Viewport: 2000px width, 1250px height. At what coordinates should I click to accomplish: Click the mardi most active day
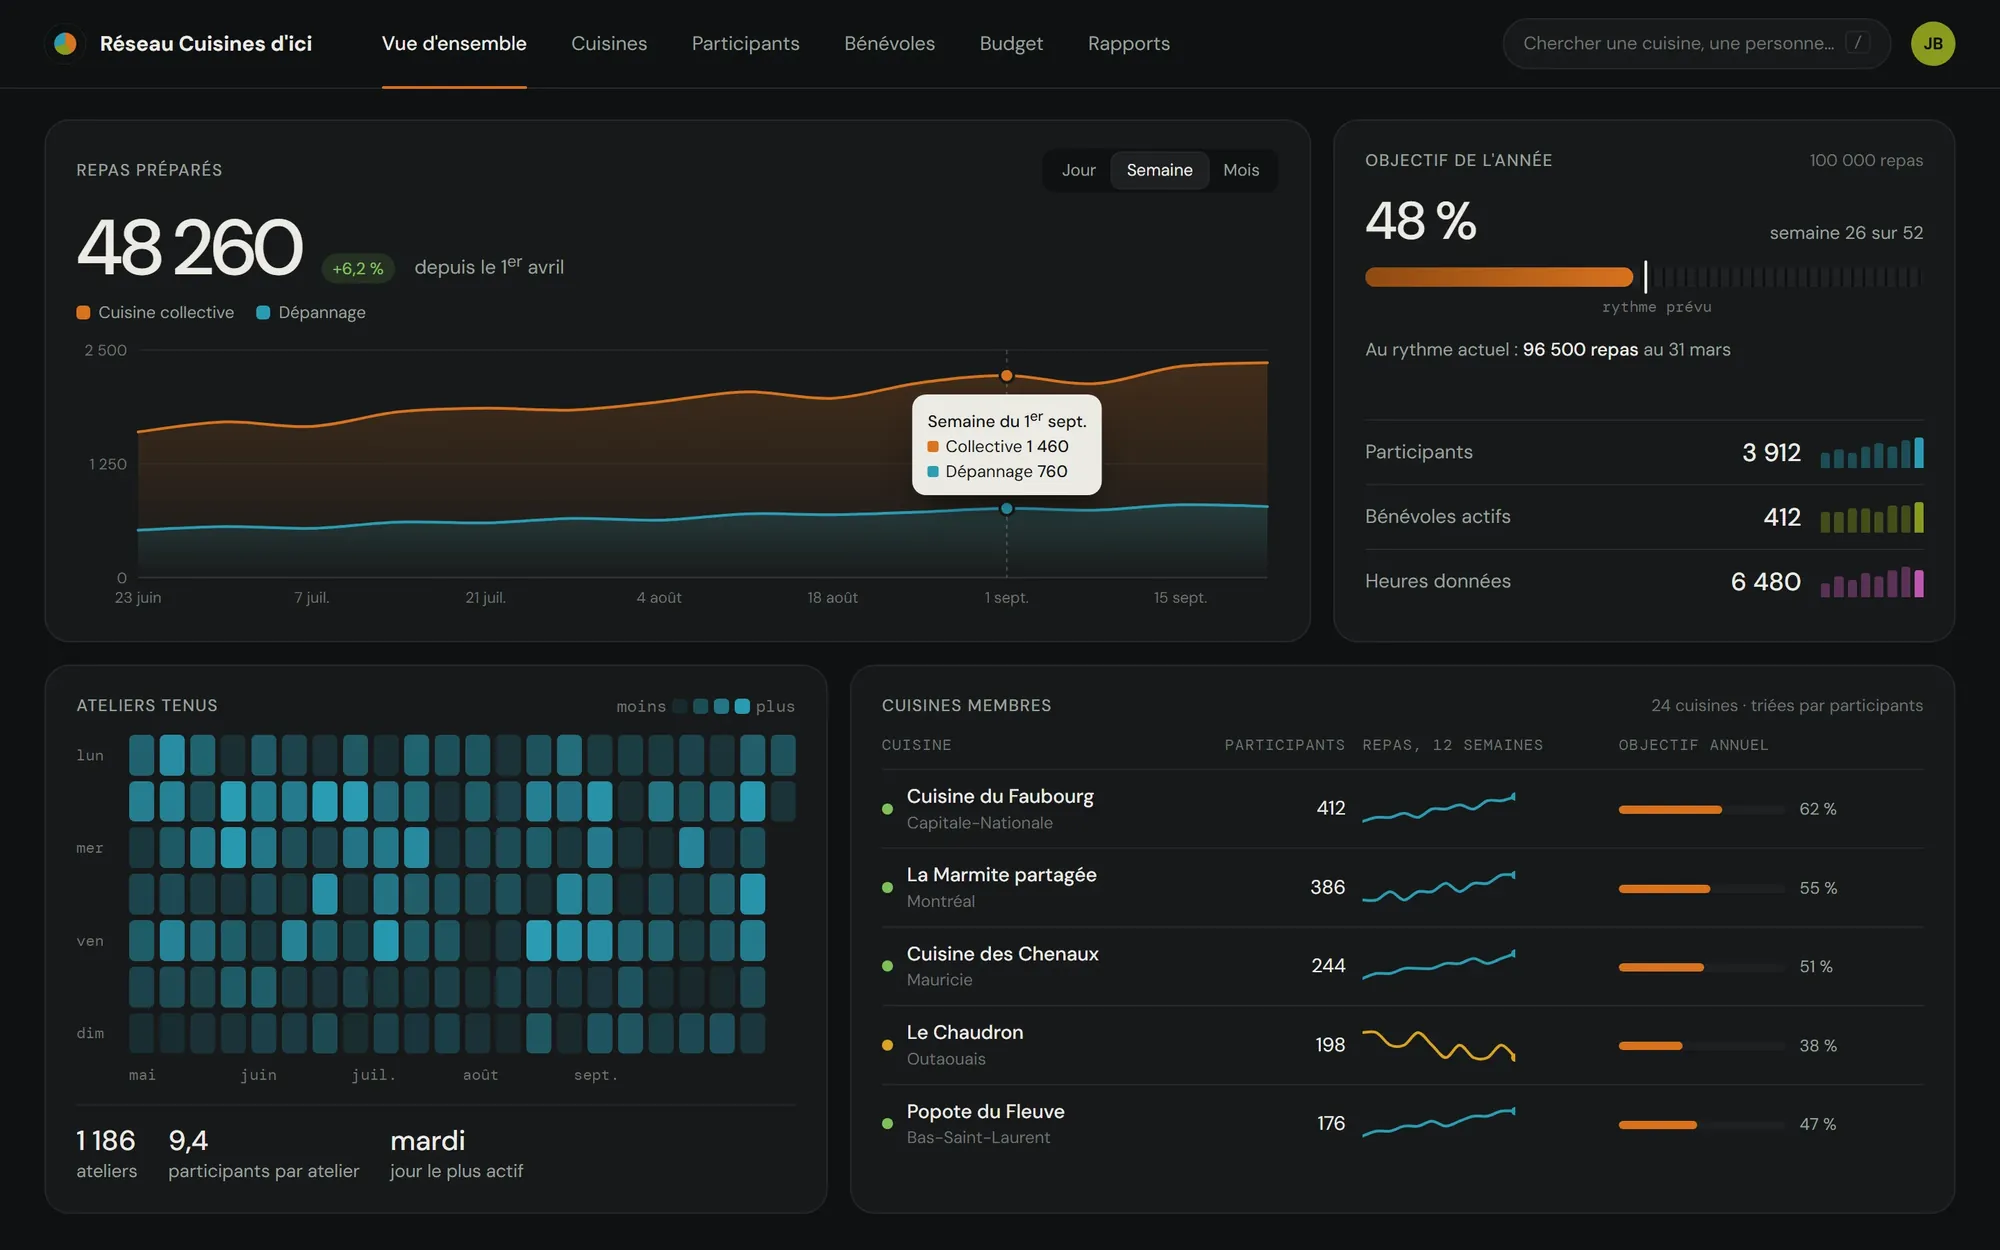[x=427, y=1140]
